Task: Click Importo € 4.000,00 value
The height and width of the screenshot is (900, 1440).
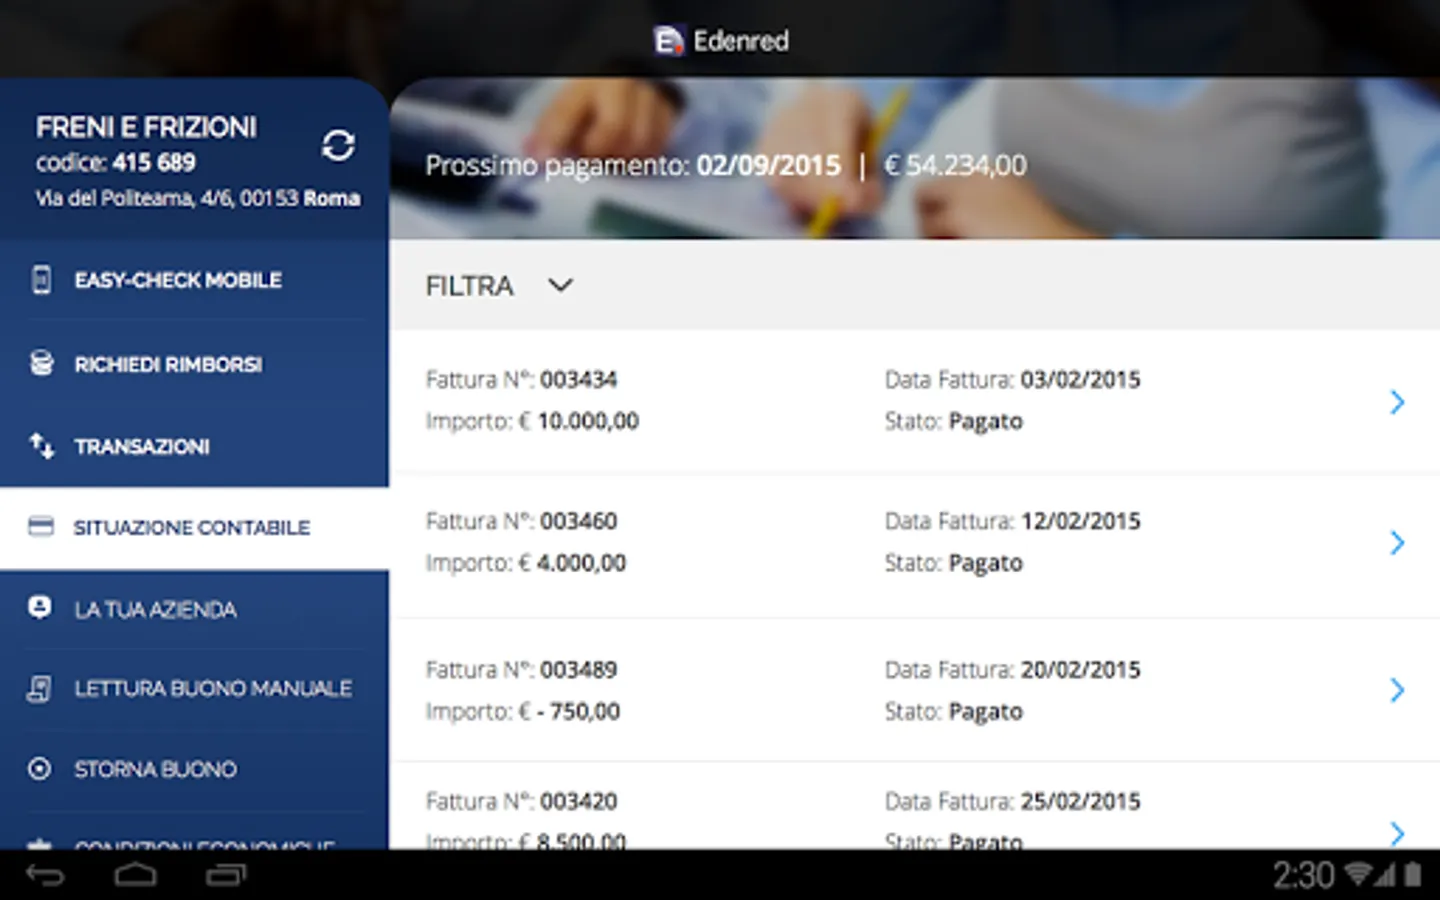Action: coord(526,563)
